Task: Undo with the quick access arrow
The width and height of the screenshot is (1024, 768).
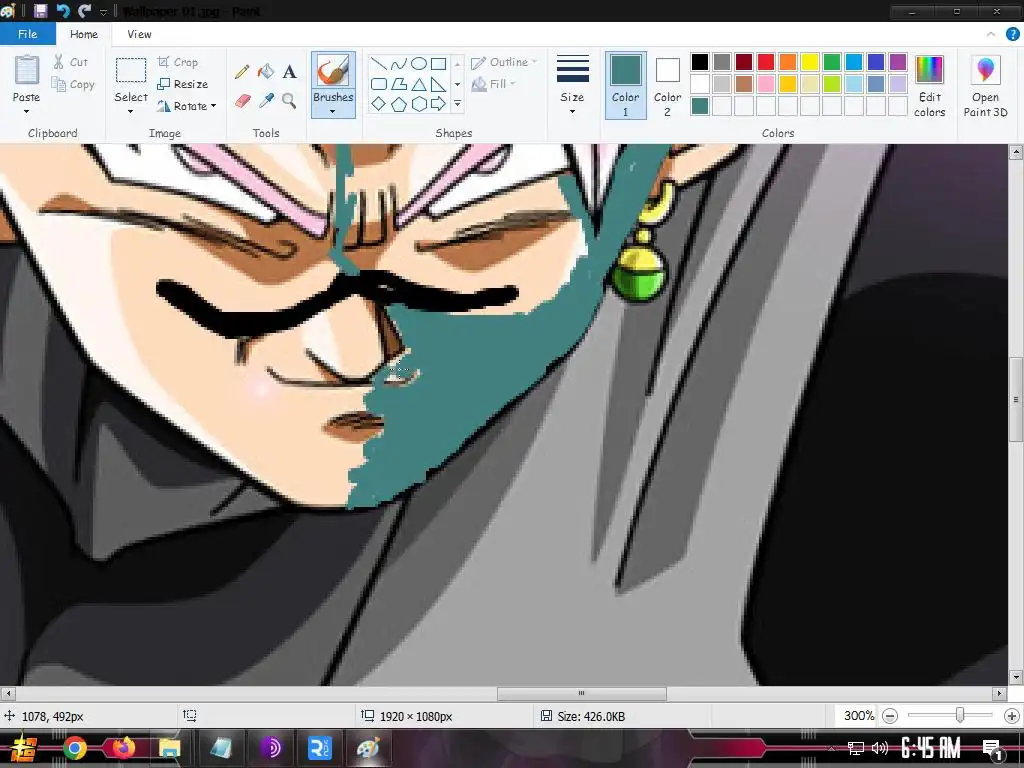Action: pyautogui.click(x=63, y=10)
